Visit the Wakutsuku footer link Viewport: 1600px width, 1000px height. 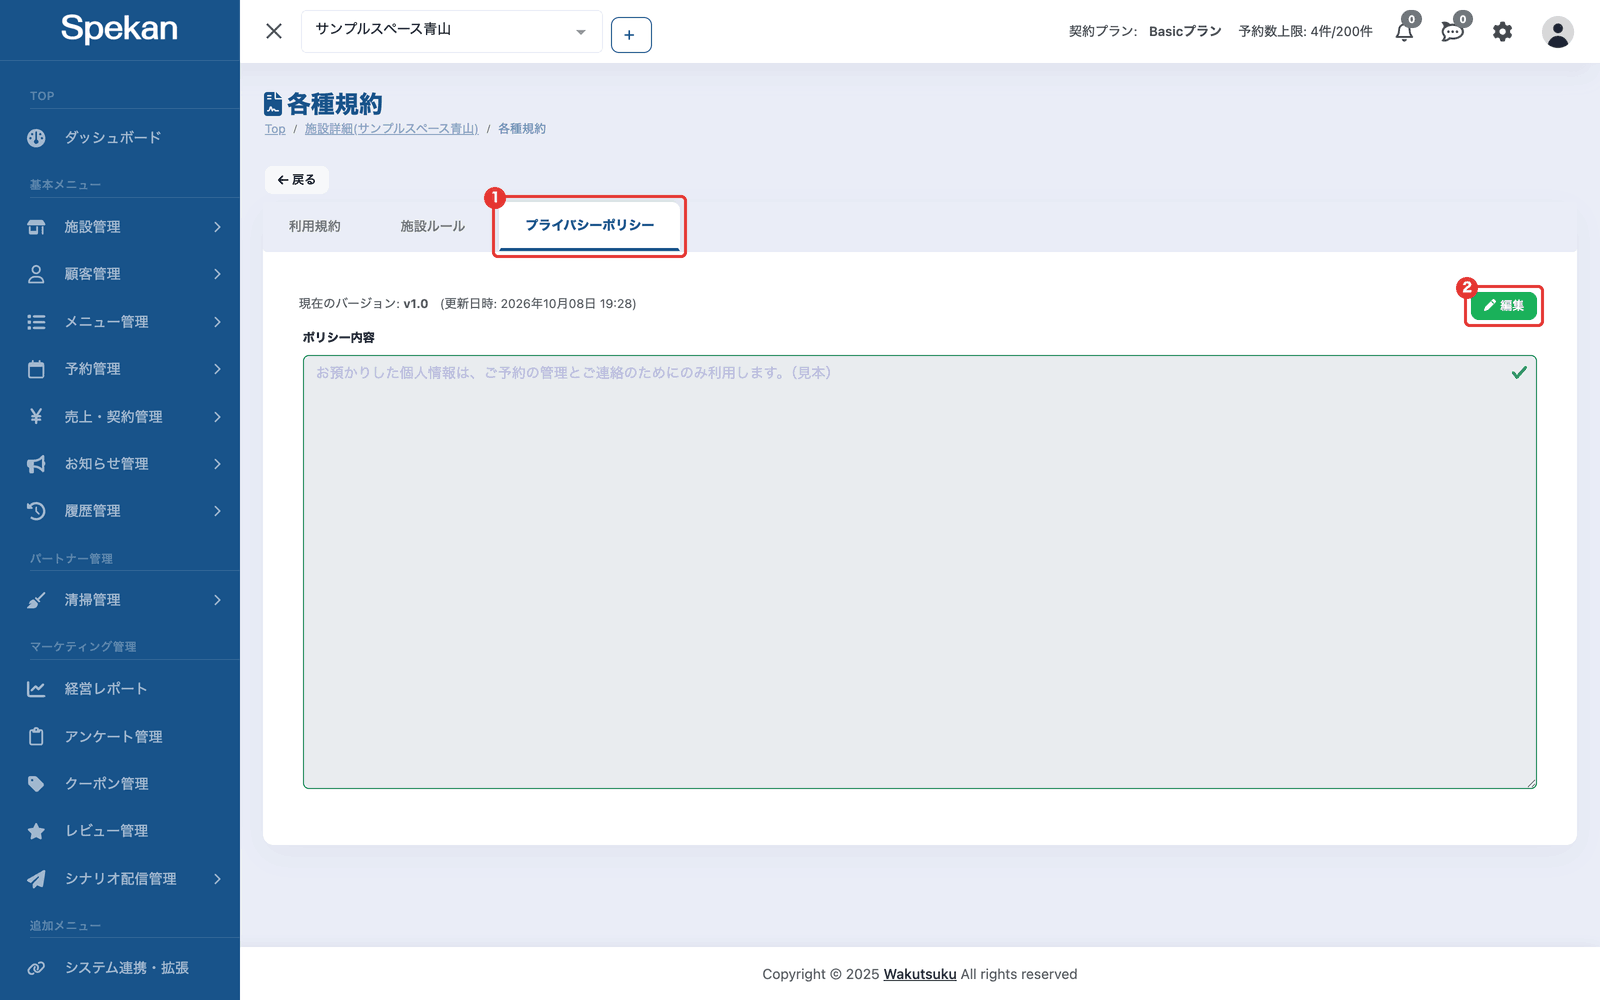pos(920,974)
